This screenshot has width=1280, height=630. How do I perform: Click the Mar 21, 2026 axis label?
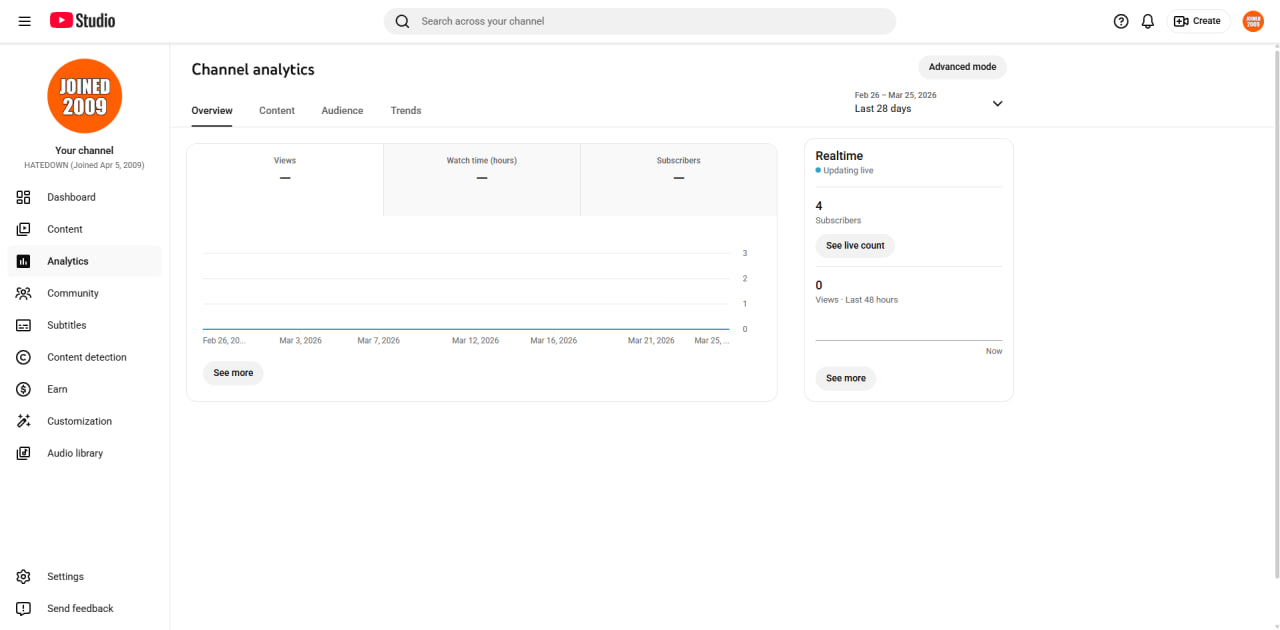pyautogui.click(x=651, y=341)
